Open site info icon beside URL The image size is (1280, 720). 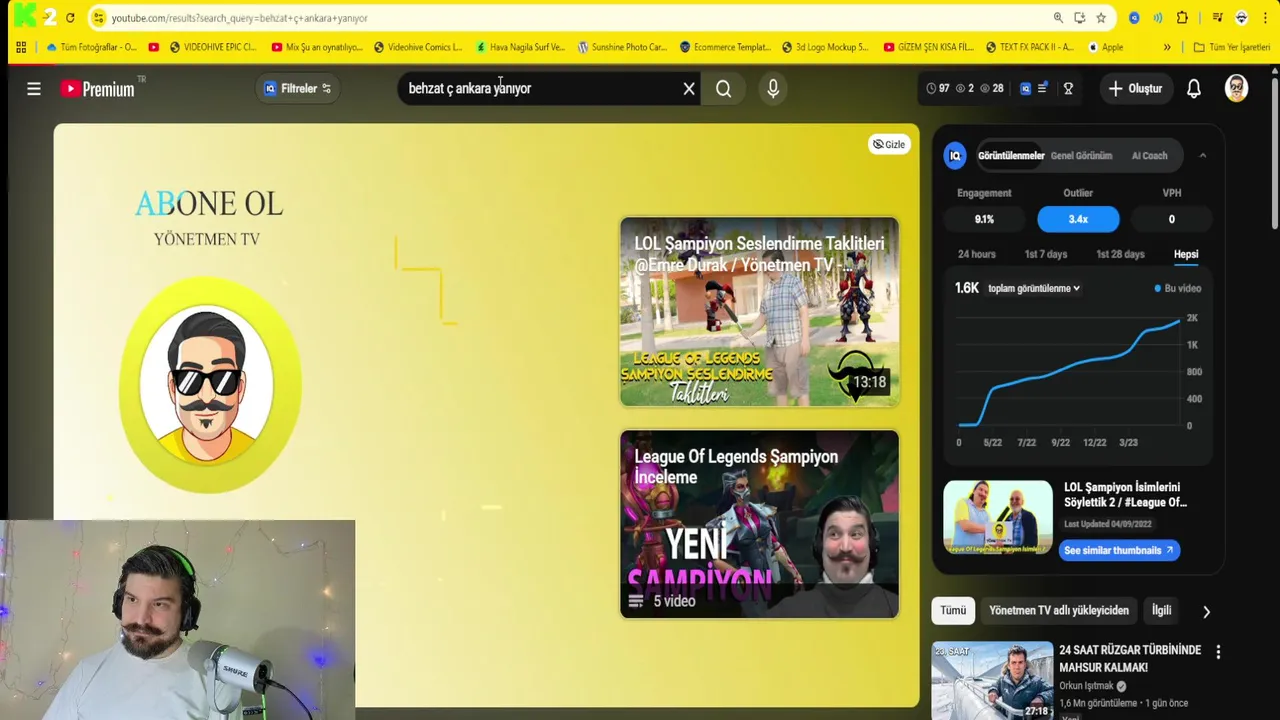click(98, 18)
